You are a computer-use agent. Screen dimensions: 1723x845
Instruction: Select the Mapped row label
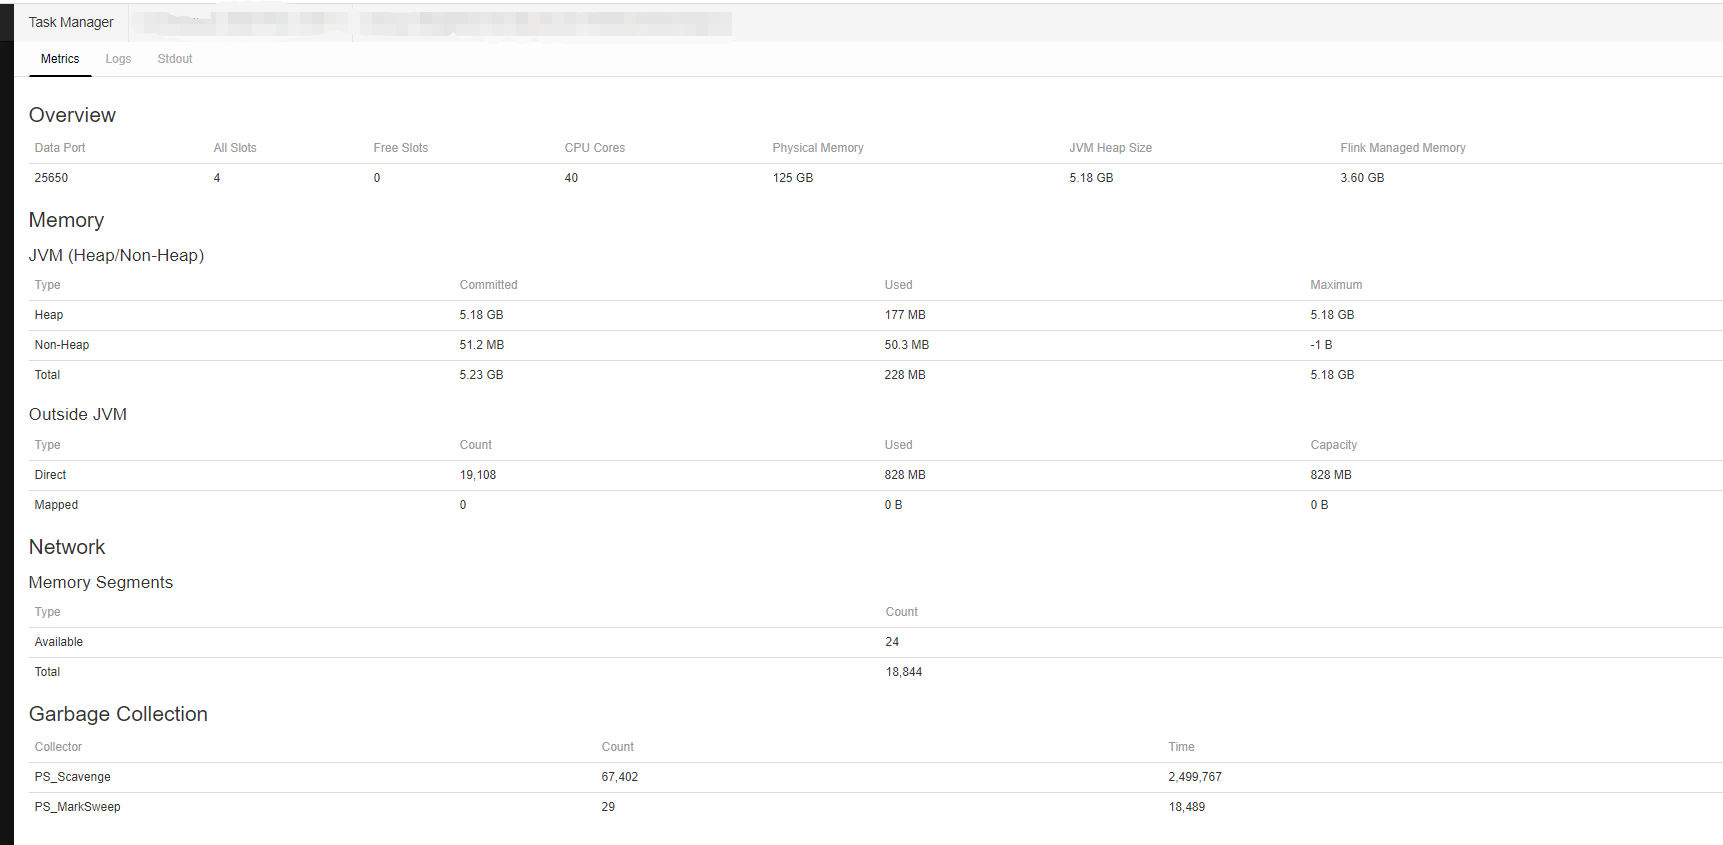click(56, 505)
